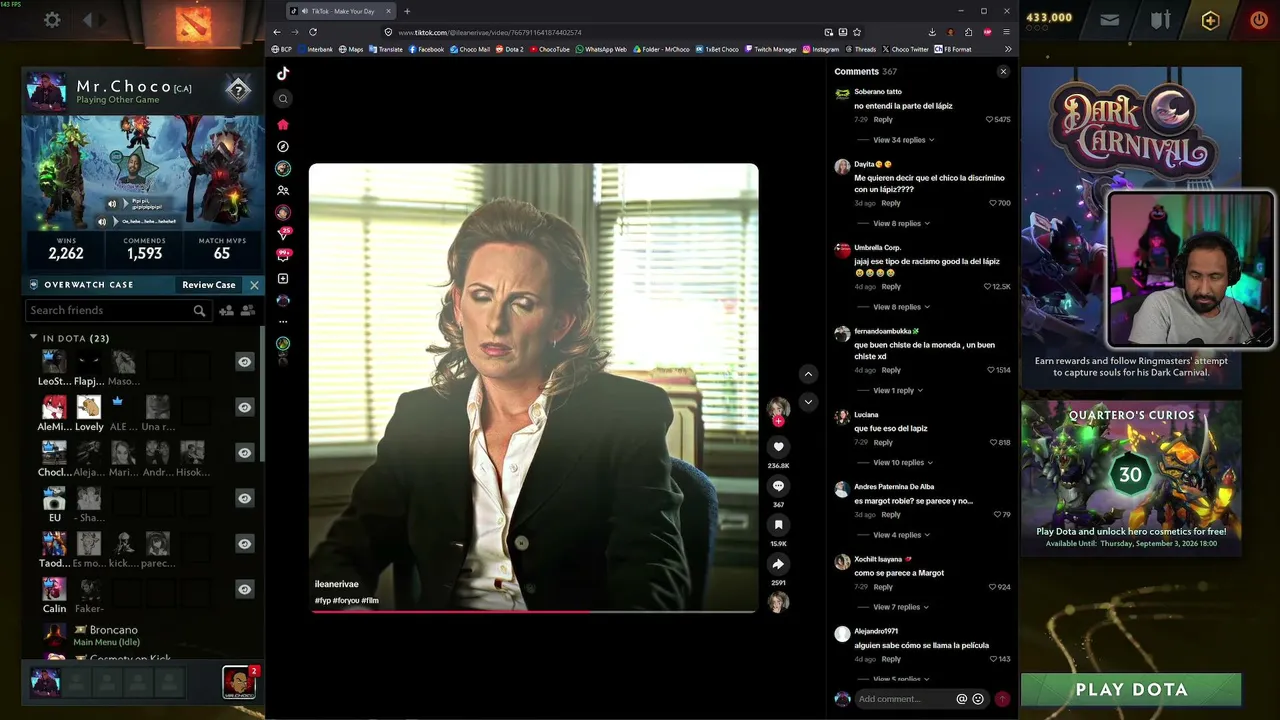
Task: Click Add Friend icon in Dota
Action: (x=227, y=311)
